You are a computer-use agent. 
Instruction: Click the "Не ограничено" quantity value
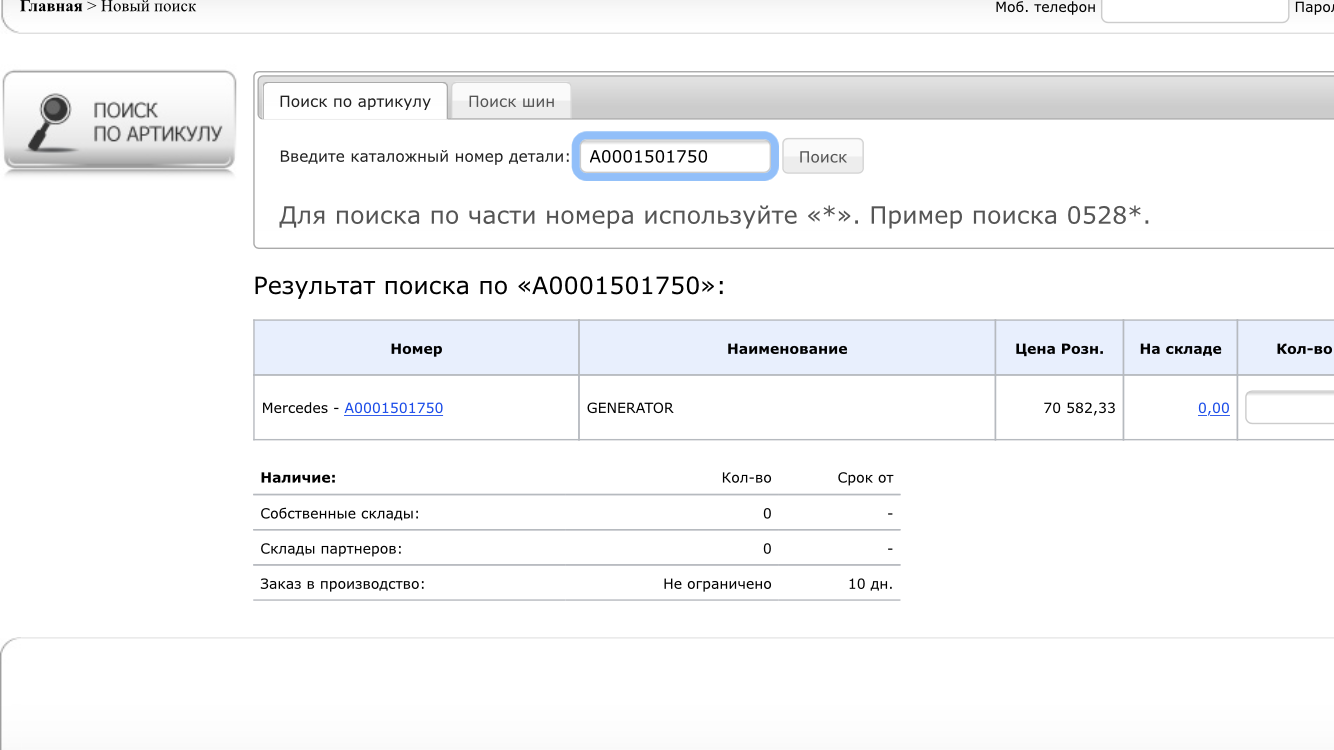coord(717,583)
